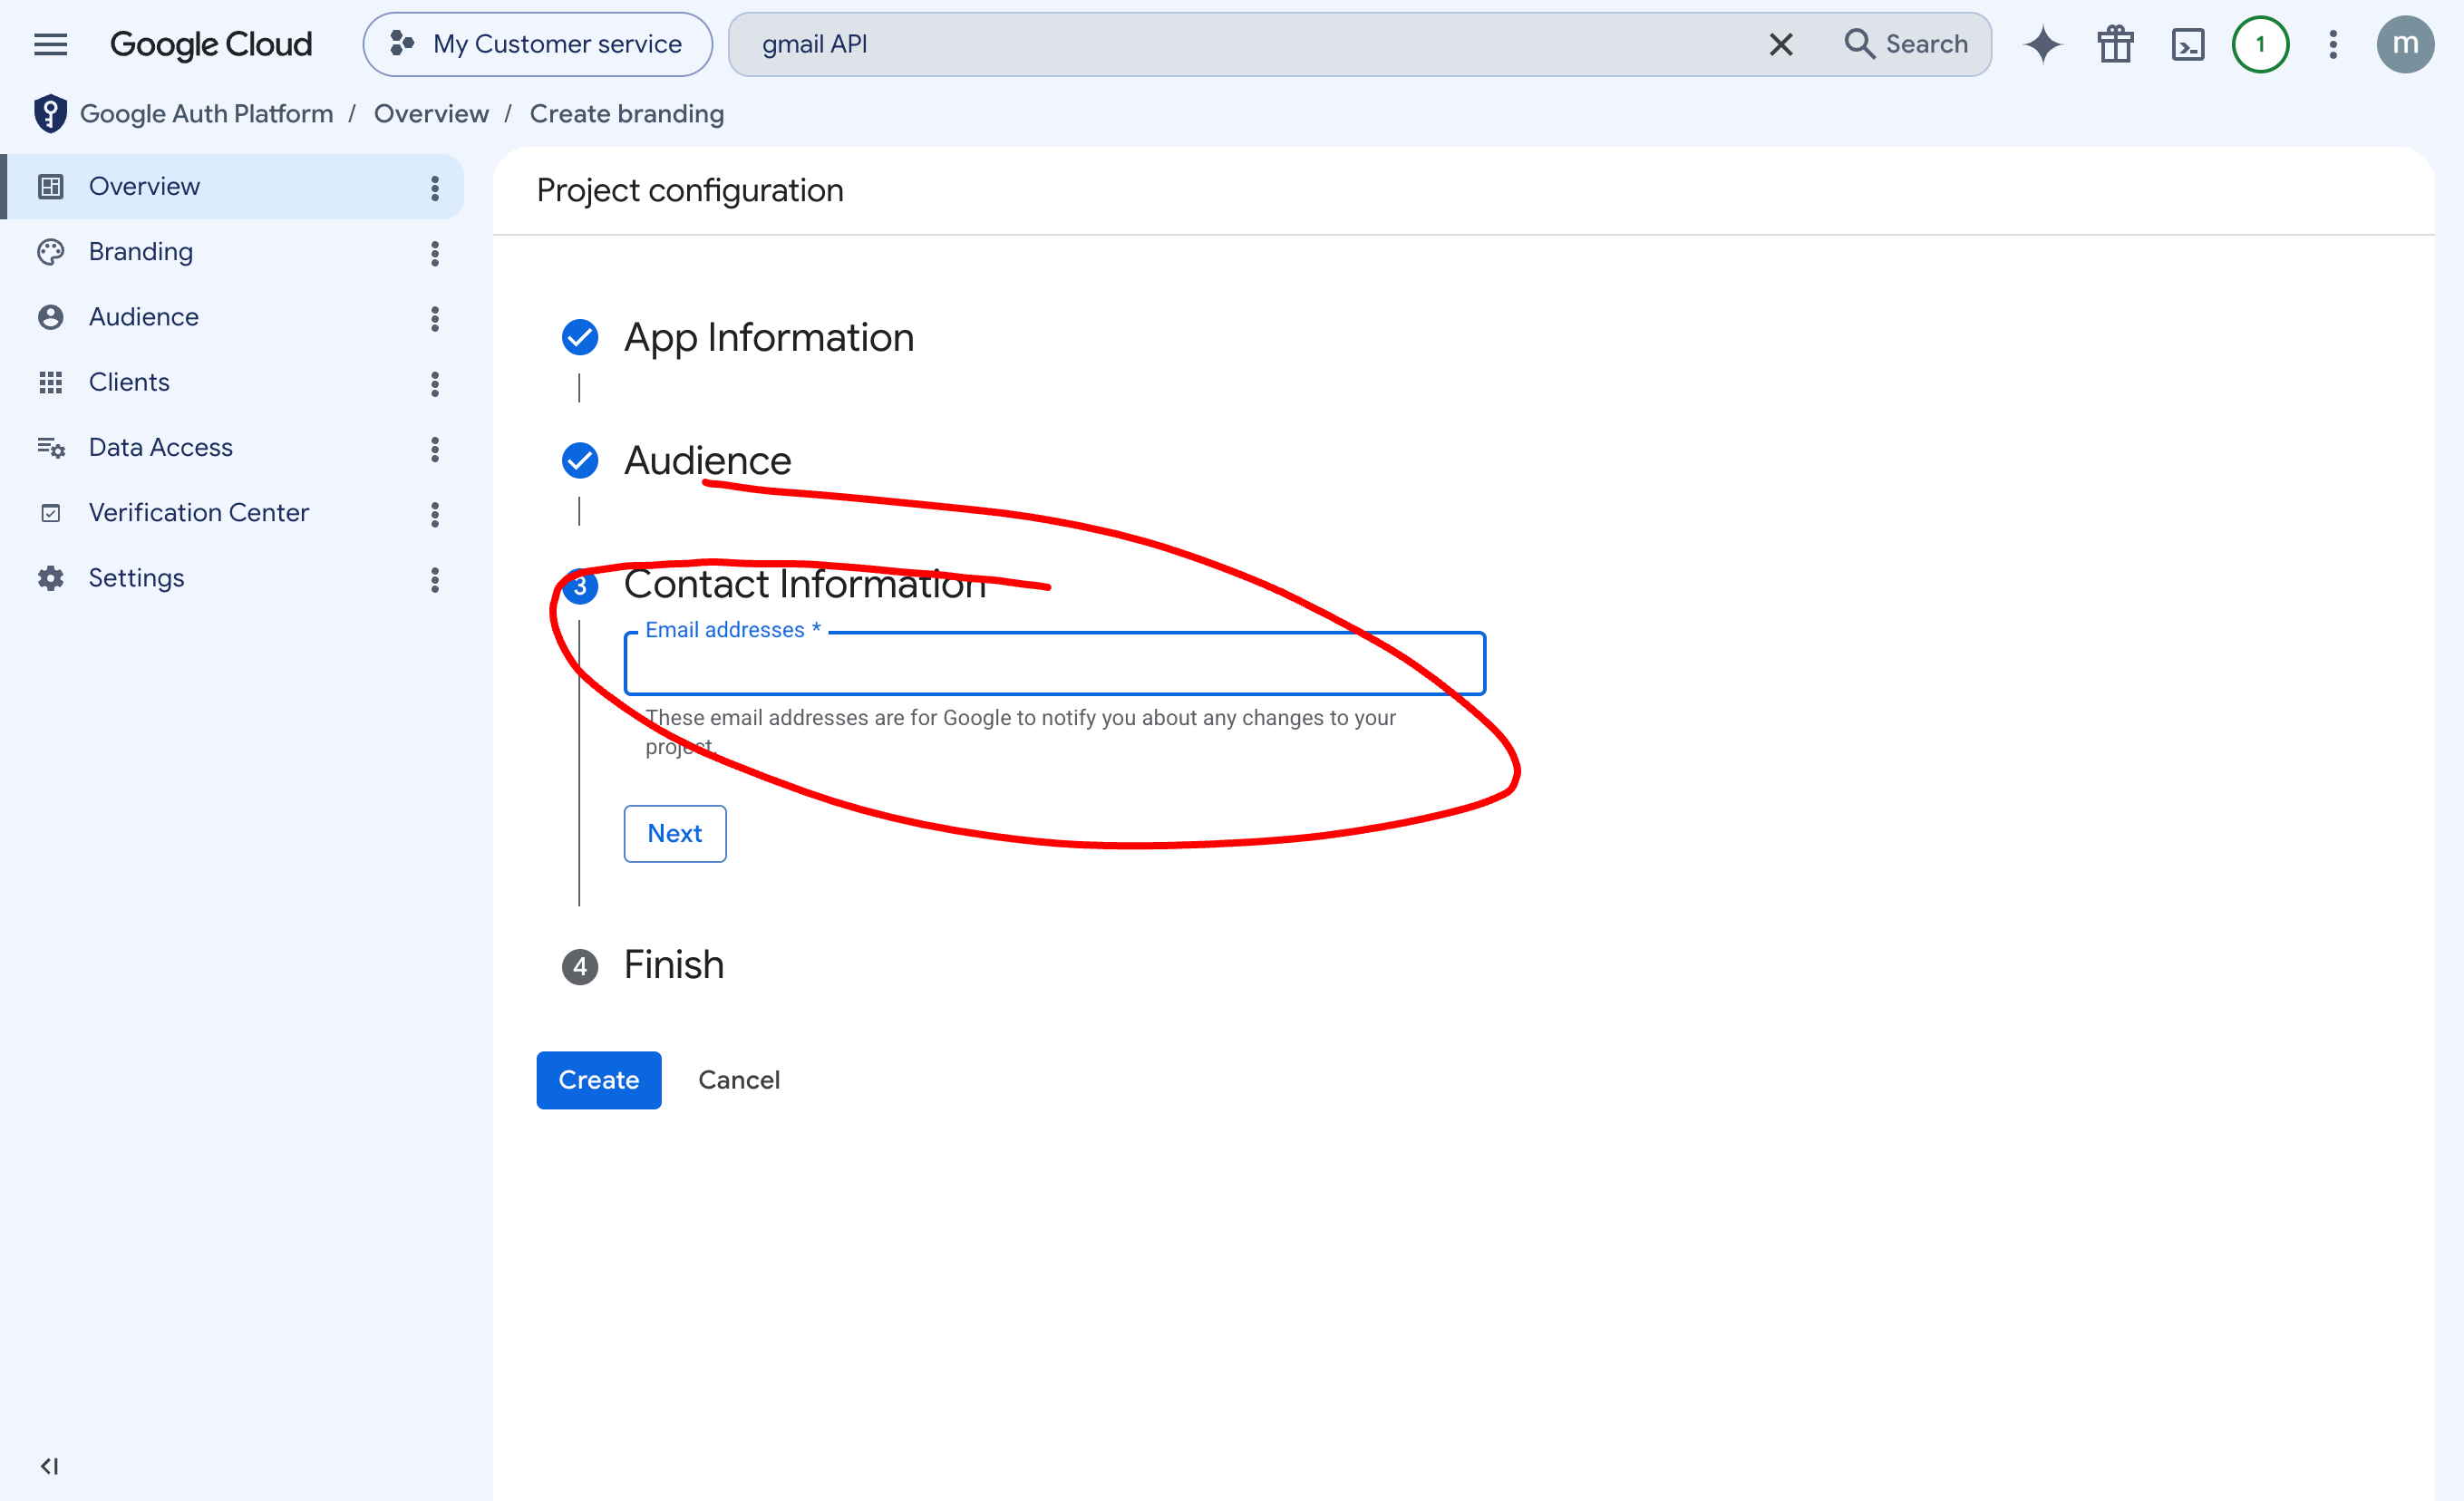Focus the Email addresses input field
Image resolution: width=2464 pixels, height=1501 pixels.
(x=1055, y=663)
